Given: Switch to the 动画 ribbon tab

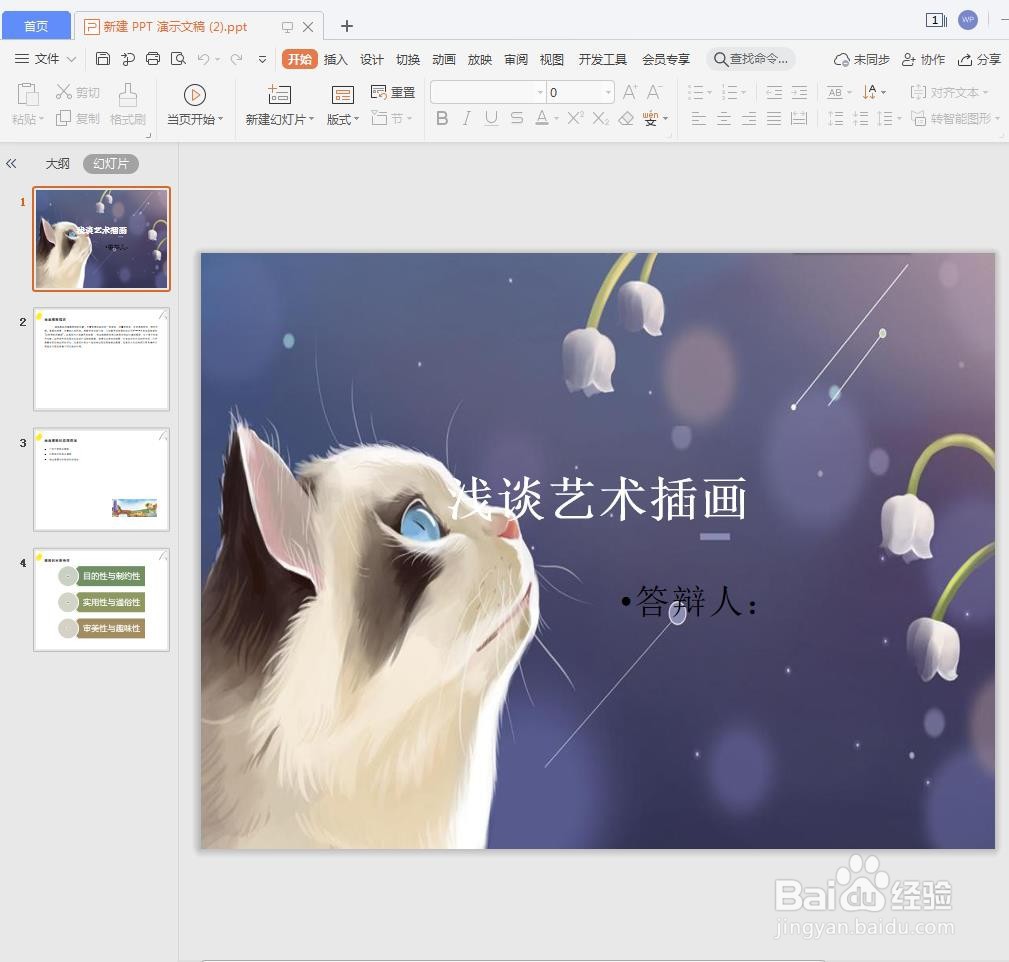Looking at the screenshot, I should (443, 59).
